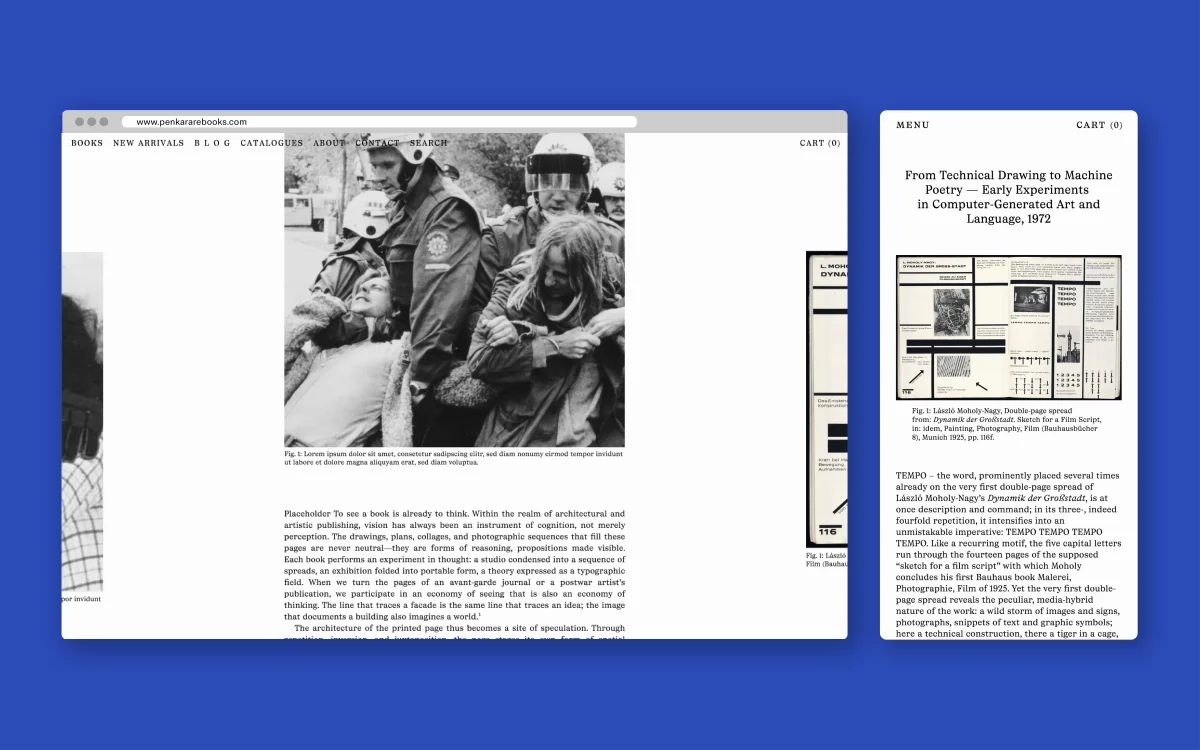Open the CONTACT page
The width and height of the screenshot is (1200, 750).
coord(377,143)
